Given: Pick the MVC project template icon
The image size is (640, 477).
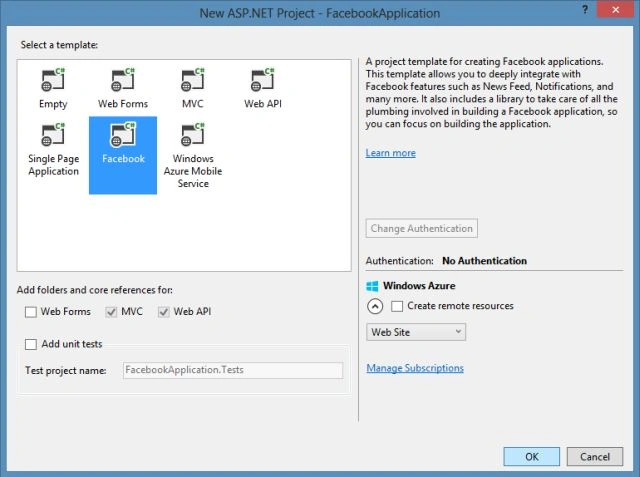Looking at the screenshot, I should pos(193,80).
